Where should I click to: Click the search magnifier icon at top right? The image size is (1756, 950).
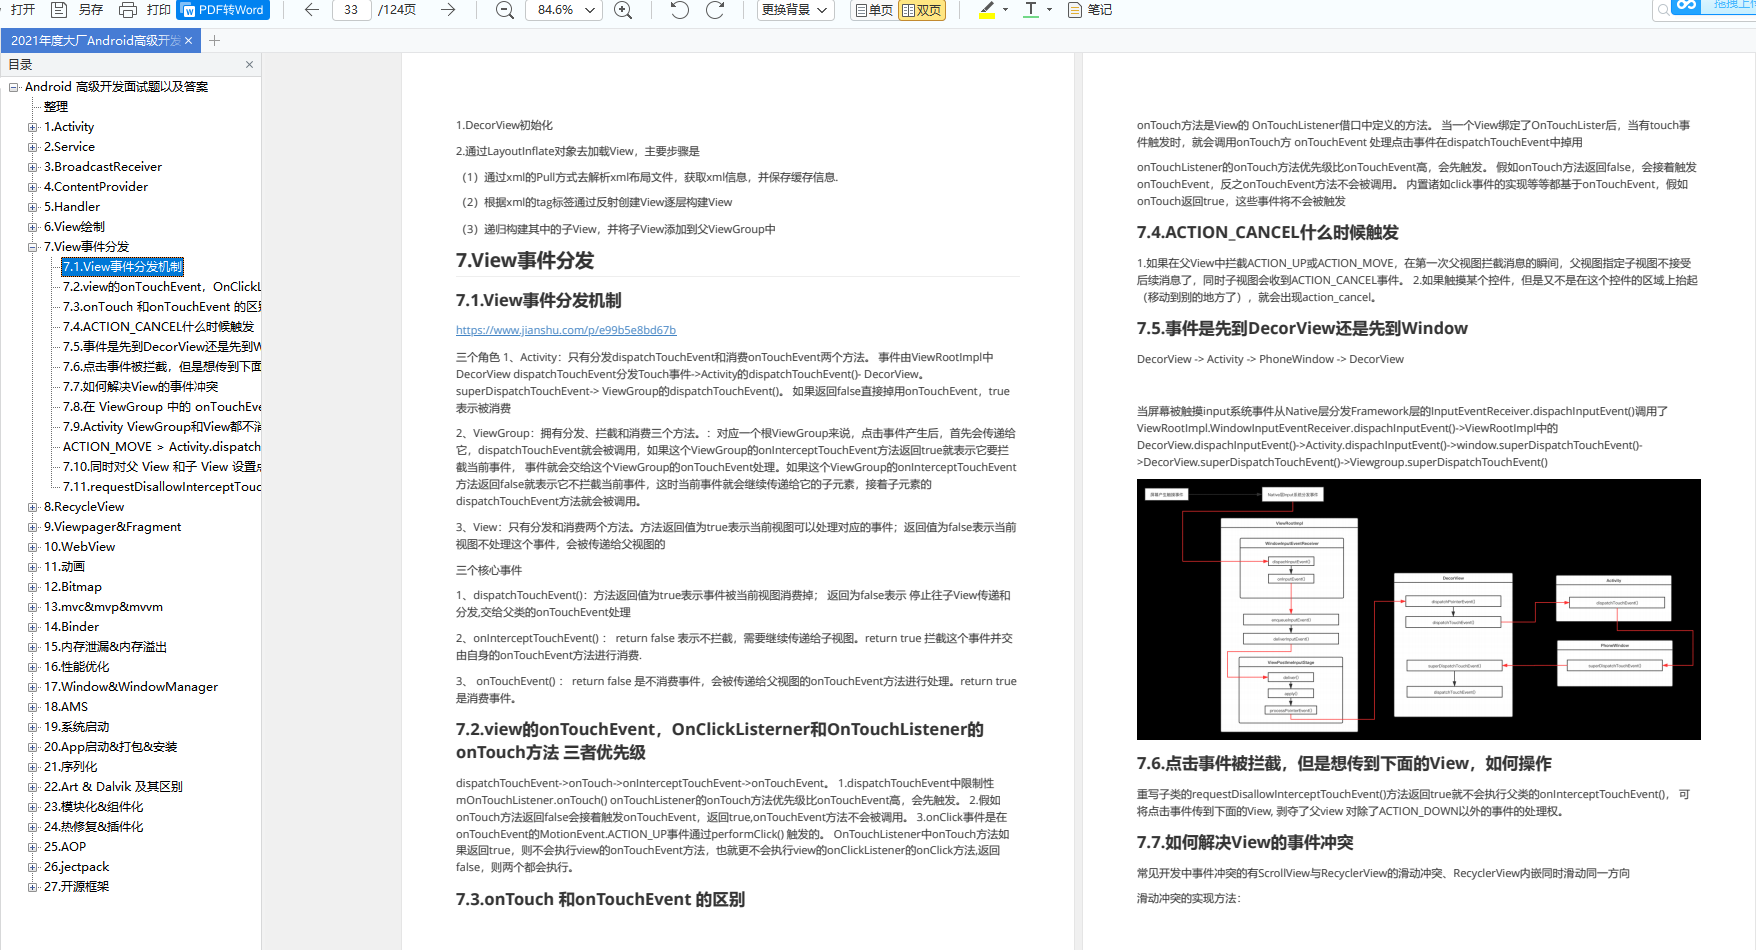[x=1663, y=10]
